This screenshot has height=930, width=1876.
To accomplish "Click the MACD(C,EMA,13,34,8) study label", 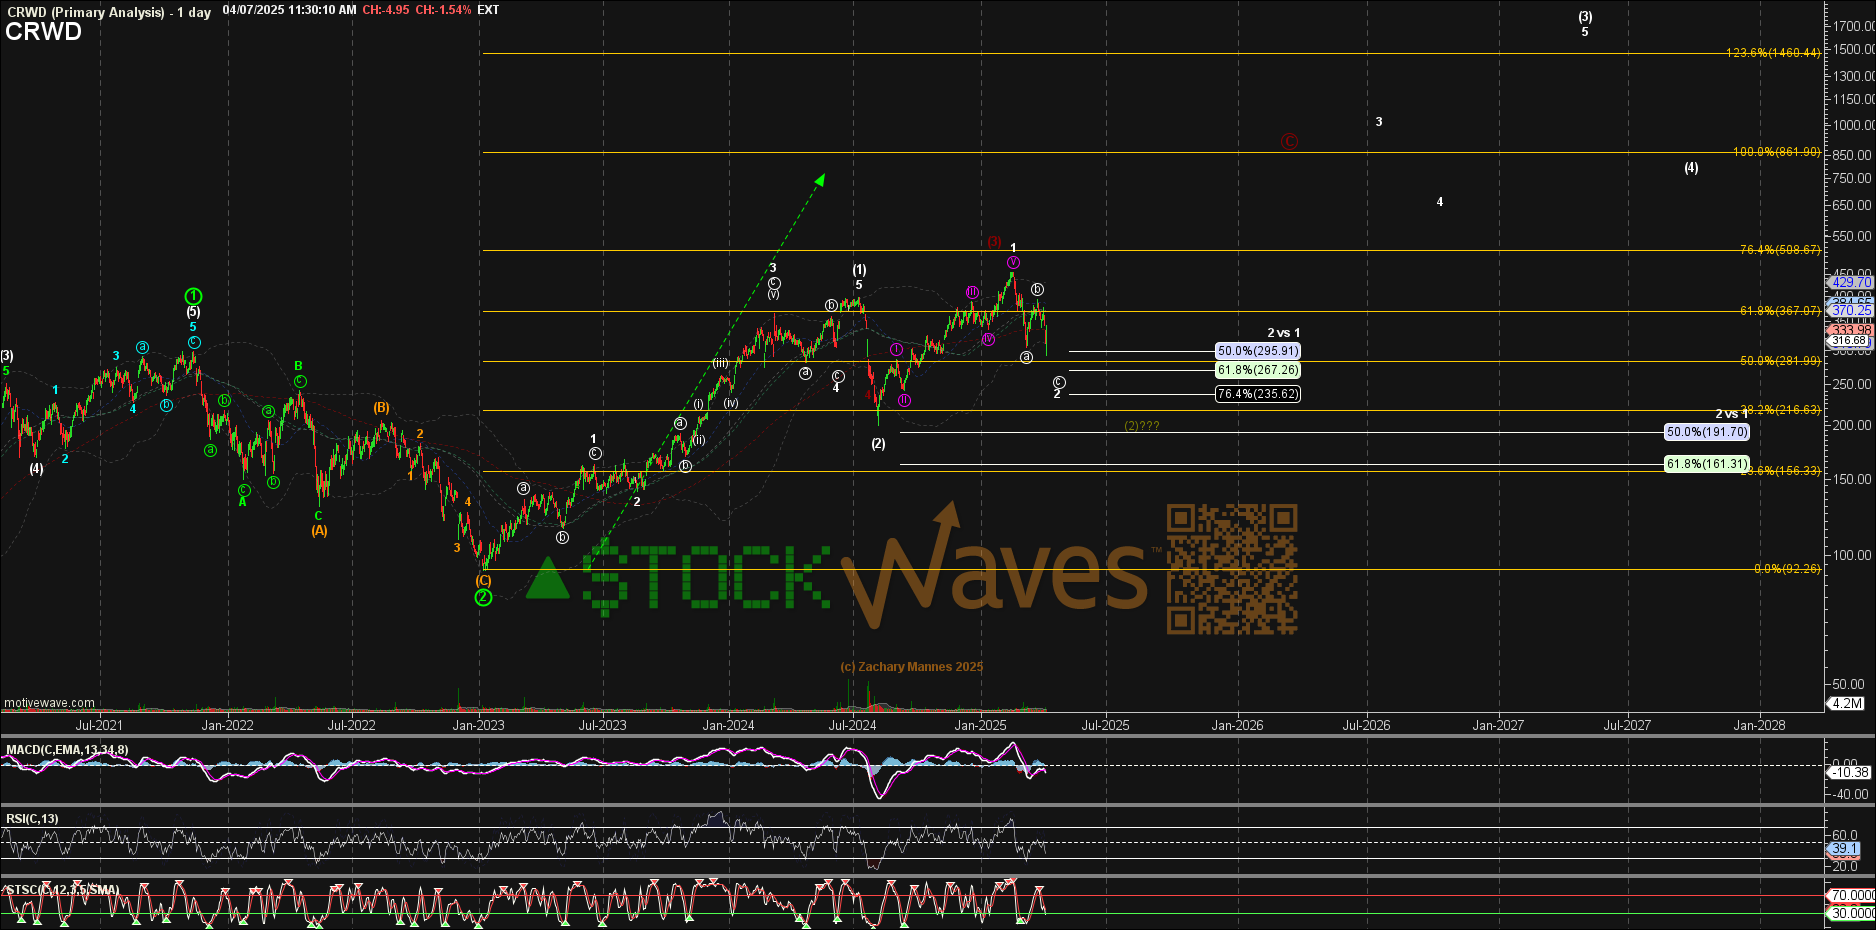I will point(67,750).
